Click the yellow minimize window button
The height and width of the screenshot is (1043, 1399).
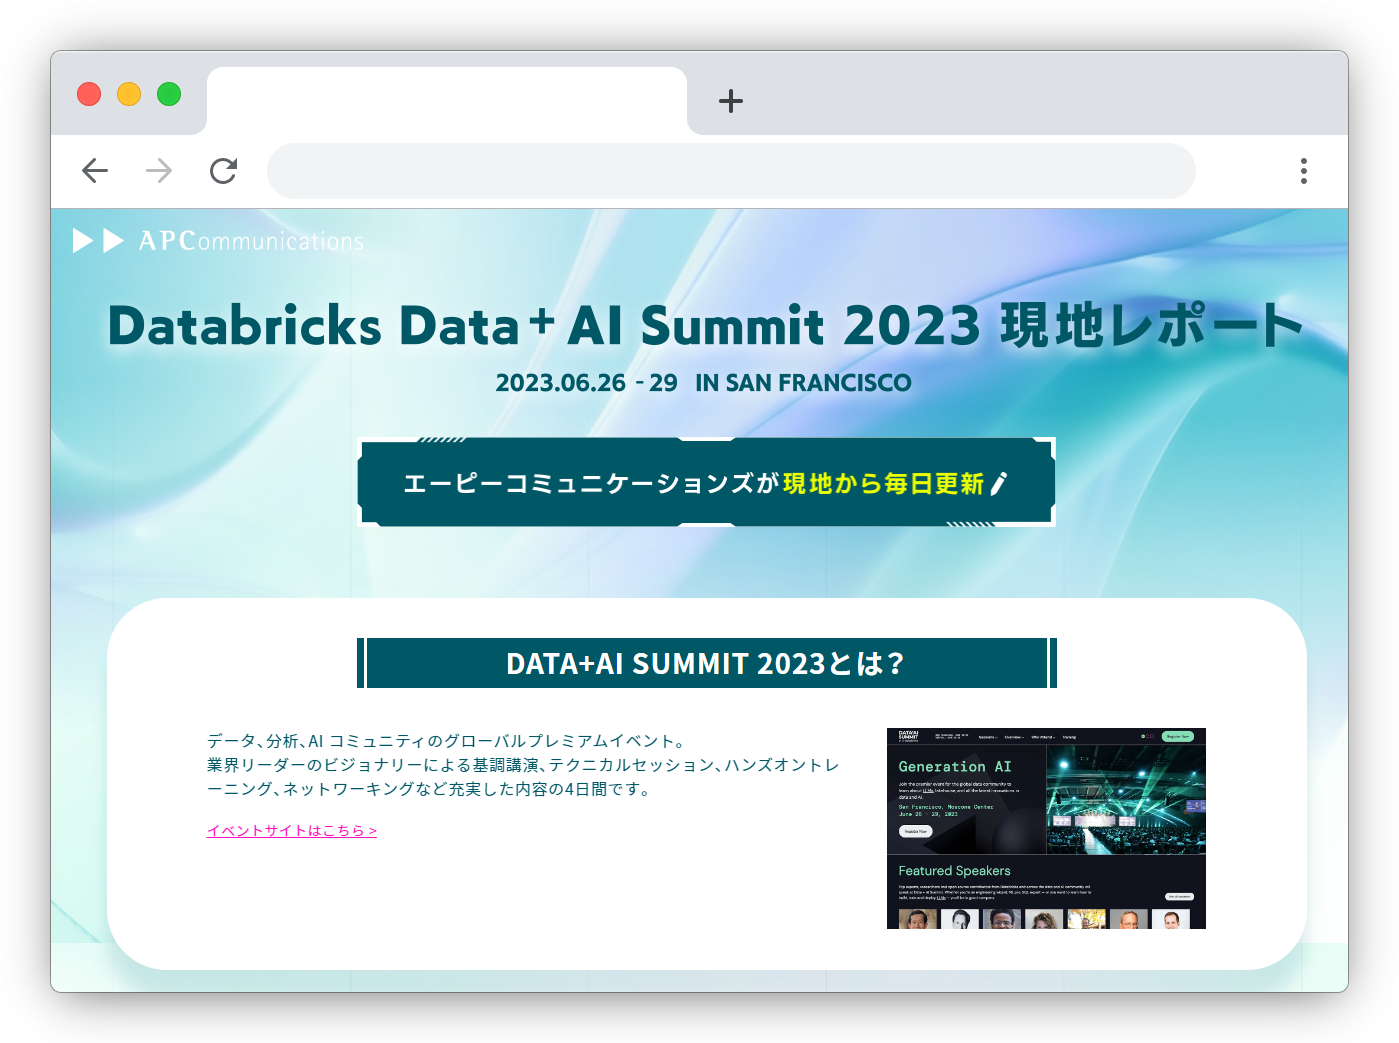pyautogui.click(x=129, y=94)
